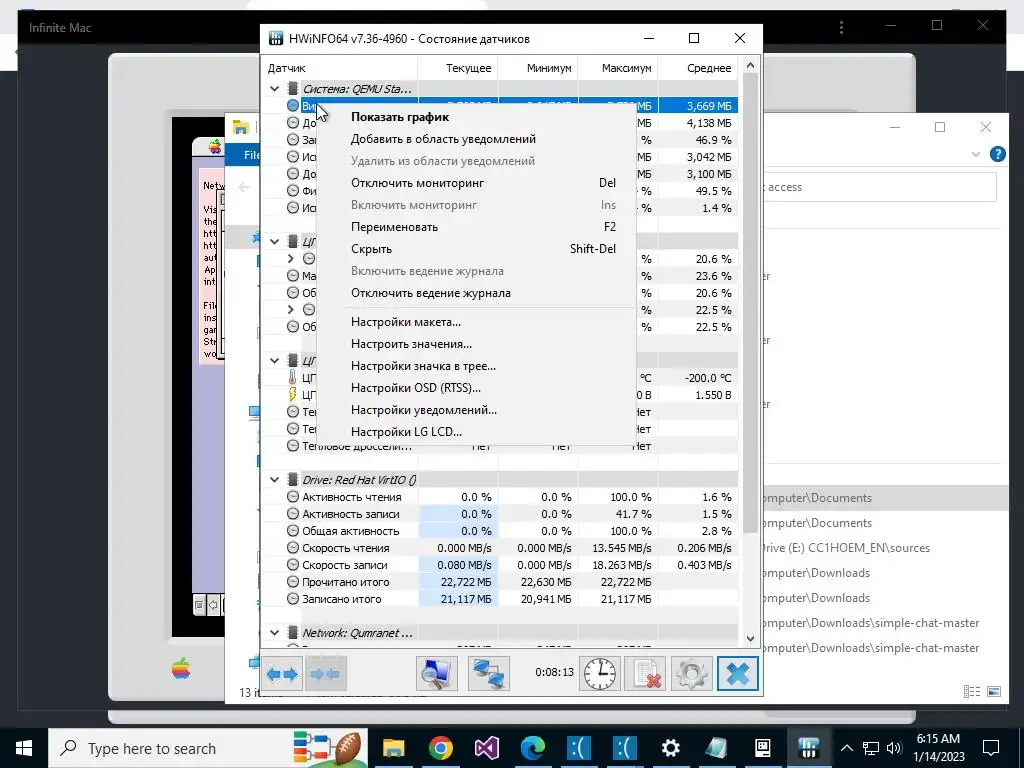Open sensor settings gear icon in HWiNFO

pyautogui.click(x=691, y=673)
